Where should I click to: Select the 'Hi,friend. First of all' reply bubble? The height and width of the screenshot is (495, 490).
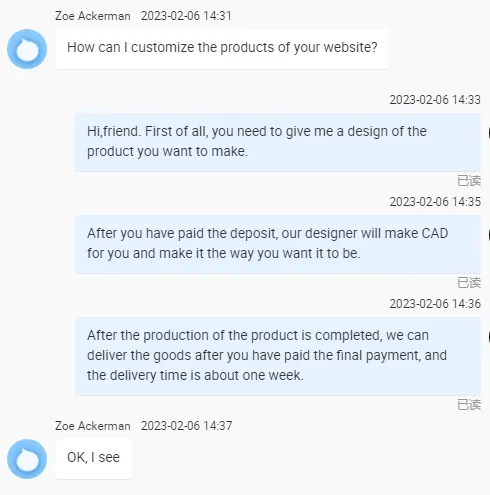[278, 142]
